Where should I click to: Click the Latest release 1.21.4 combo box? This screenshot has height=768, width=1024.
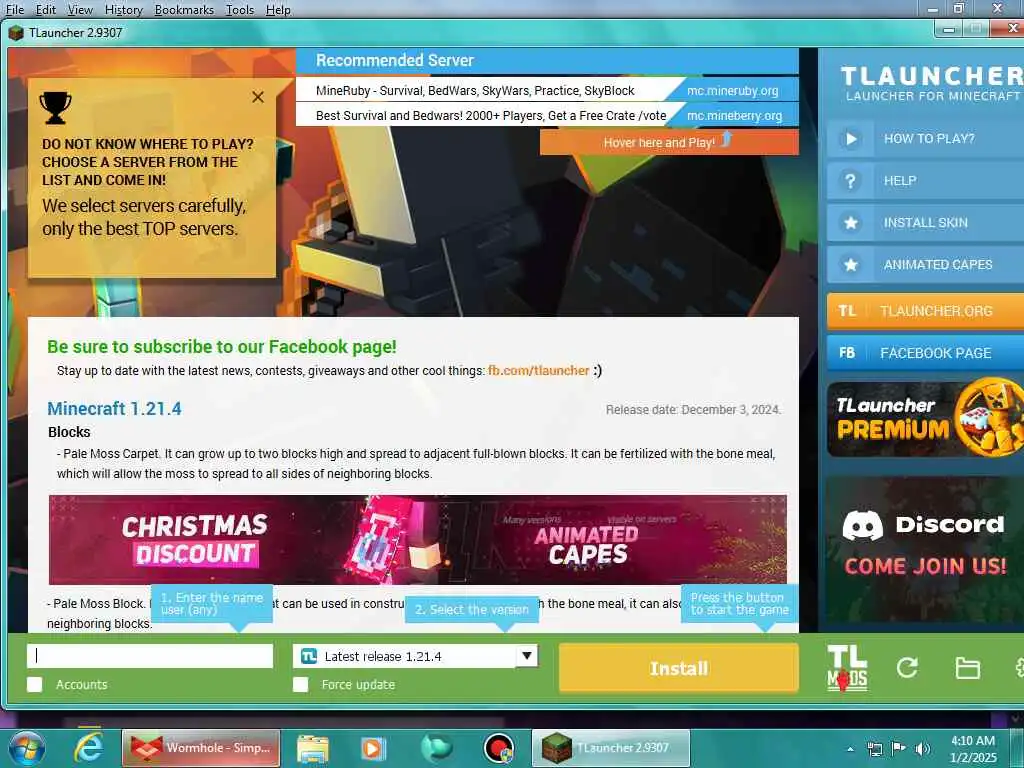point(415,656)
